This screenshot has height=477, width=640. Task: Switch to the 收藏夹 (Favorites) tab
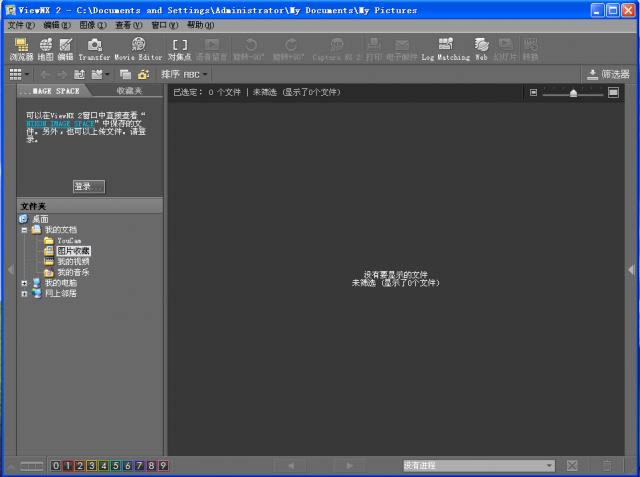(x=129, y=91)
